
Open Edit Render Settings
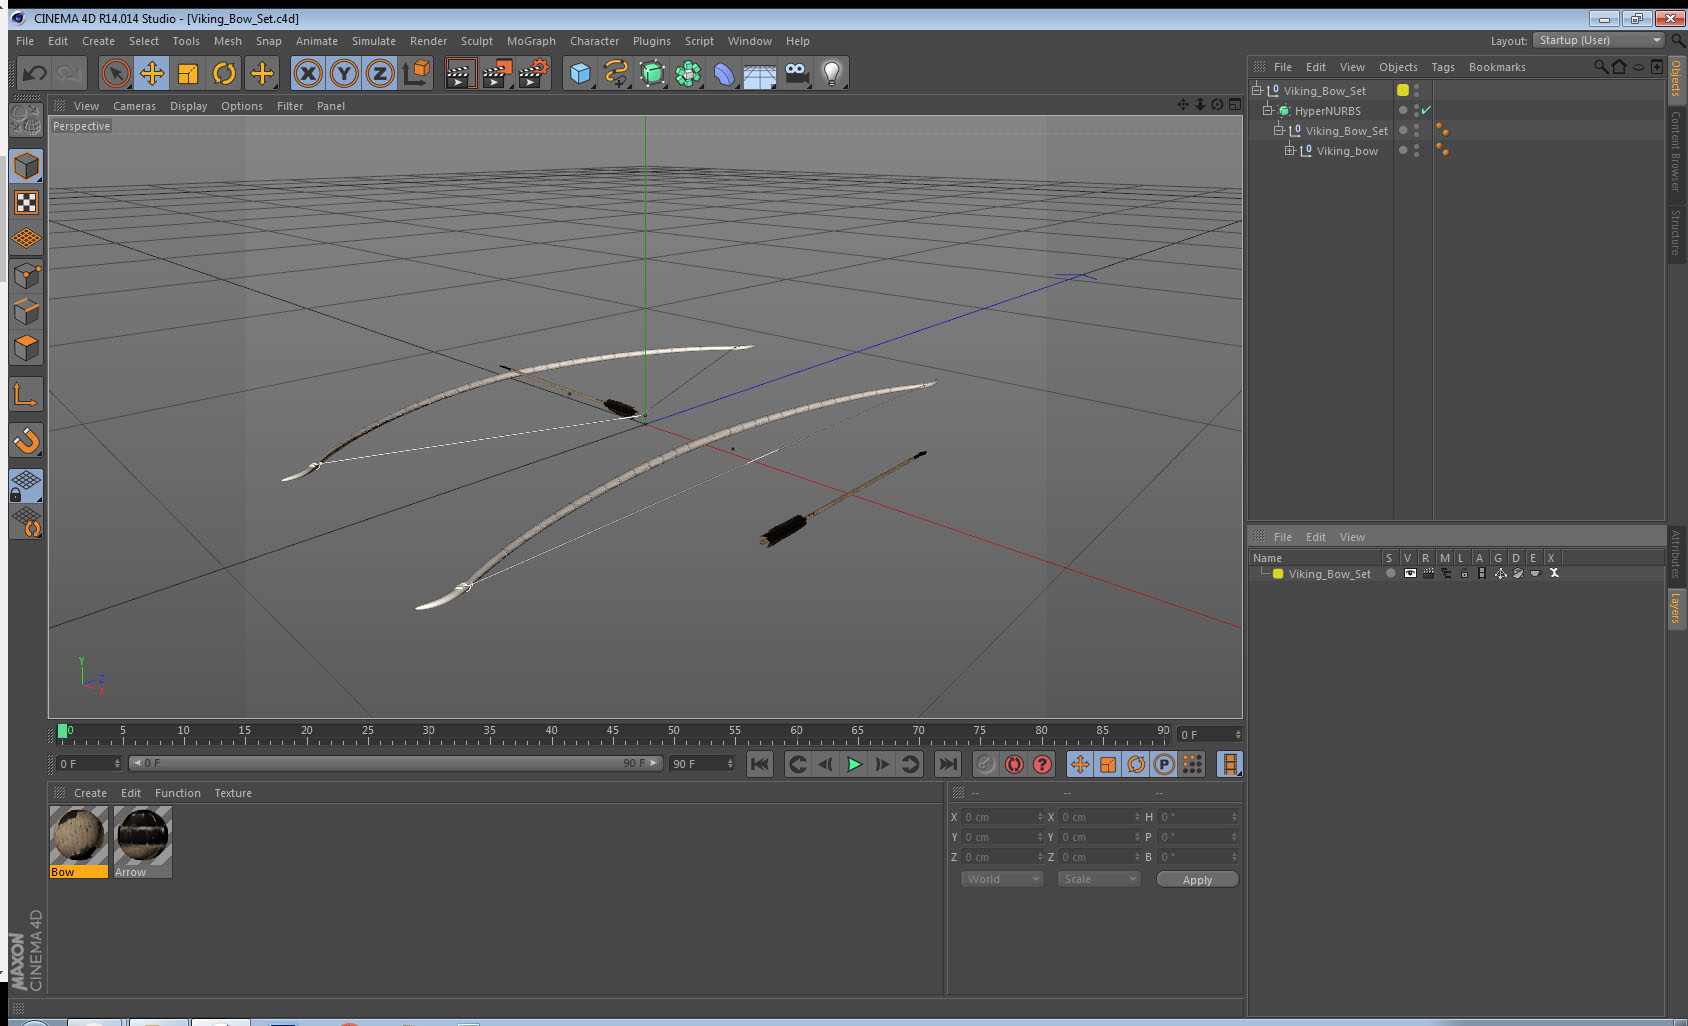(534, 73)
